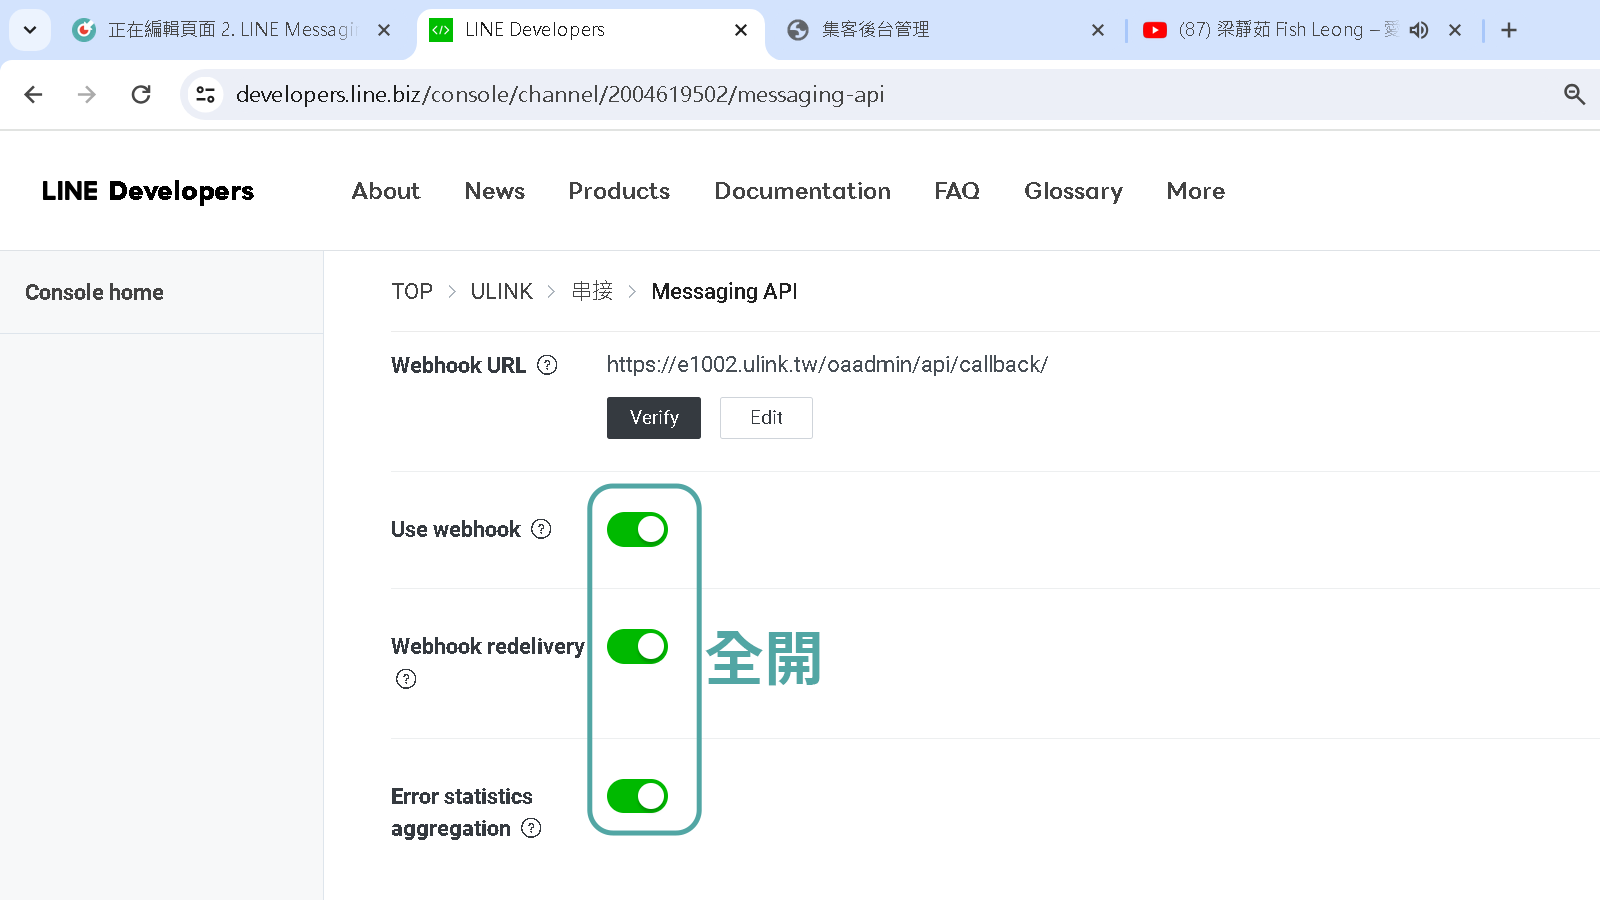Mute the YouTube tab audio icon

tap(1419, 30)
